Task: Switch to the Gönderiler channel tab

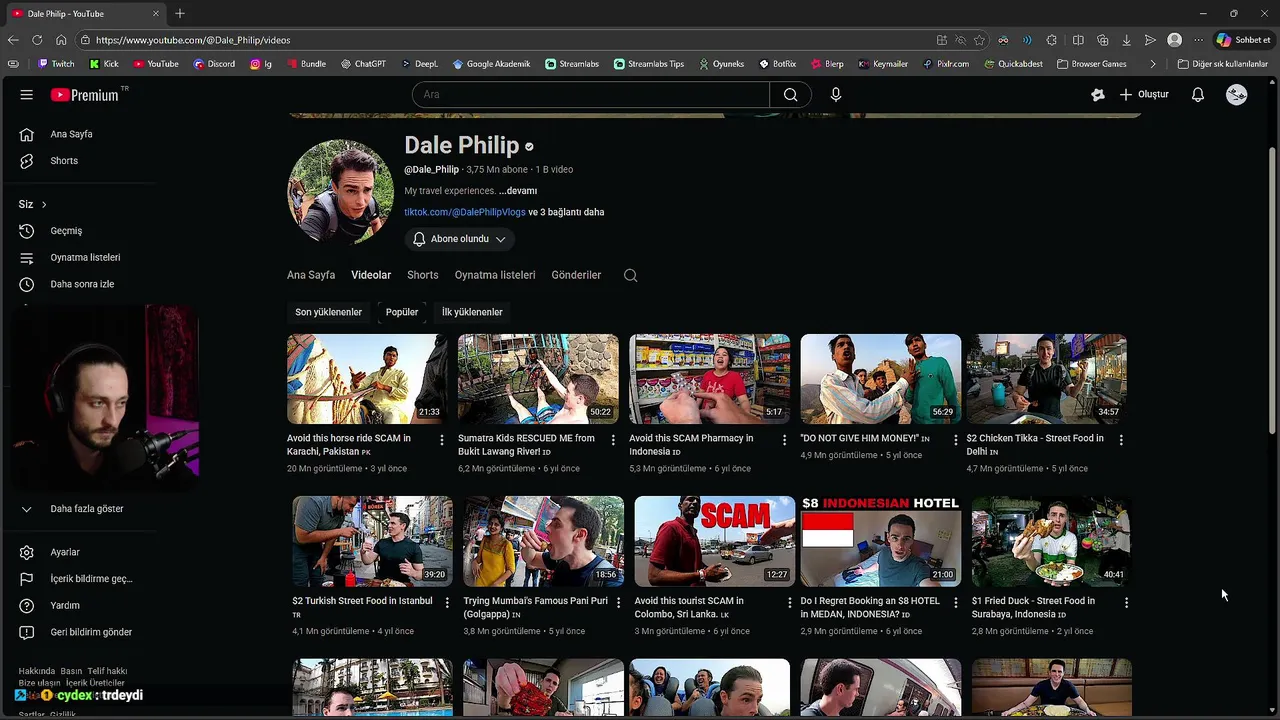Action: [x=576, y=275]
